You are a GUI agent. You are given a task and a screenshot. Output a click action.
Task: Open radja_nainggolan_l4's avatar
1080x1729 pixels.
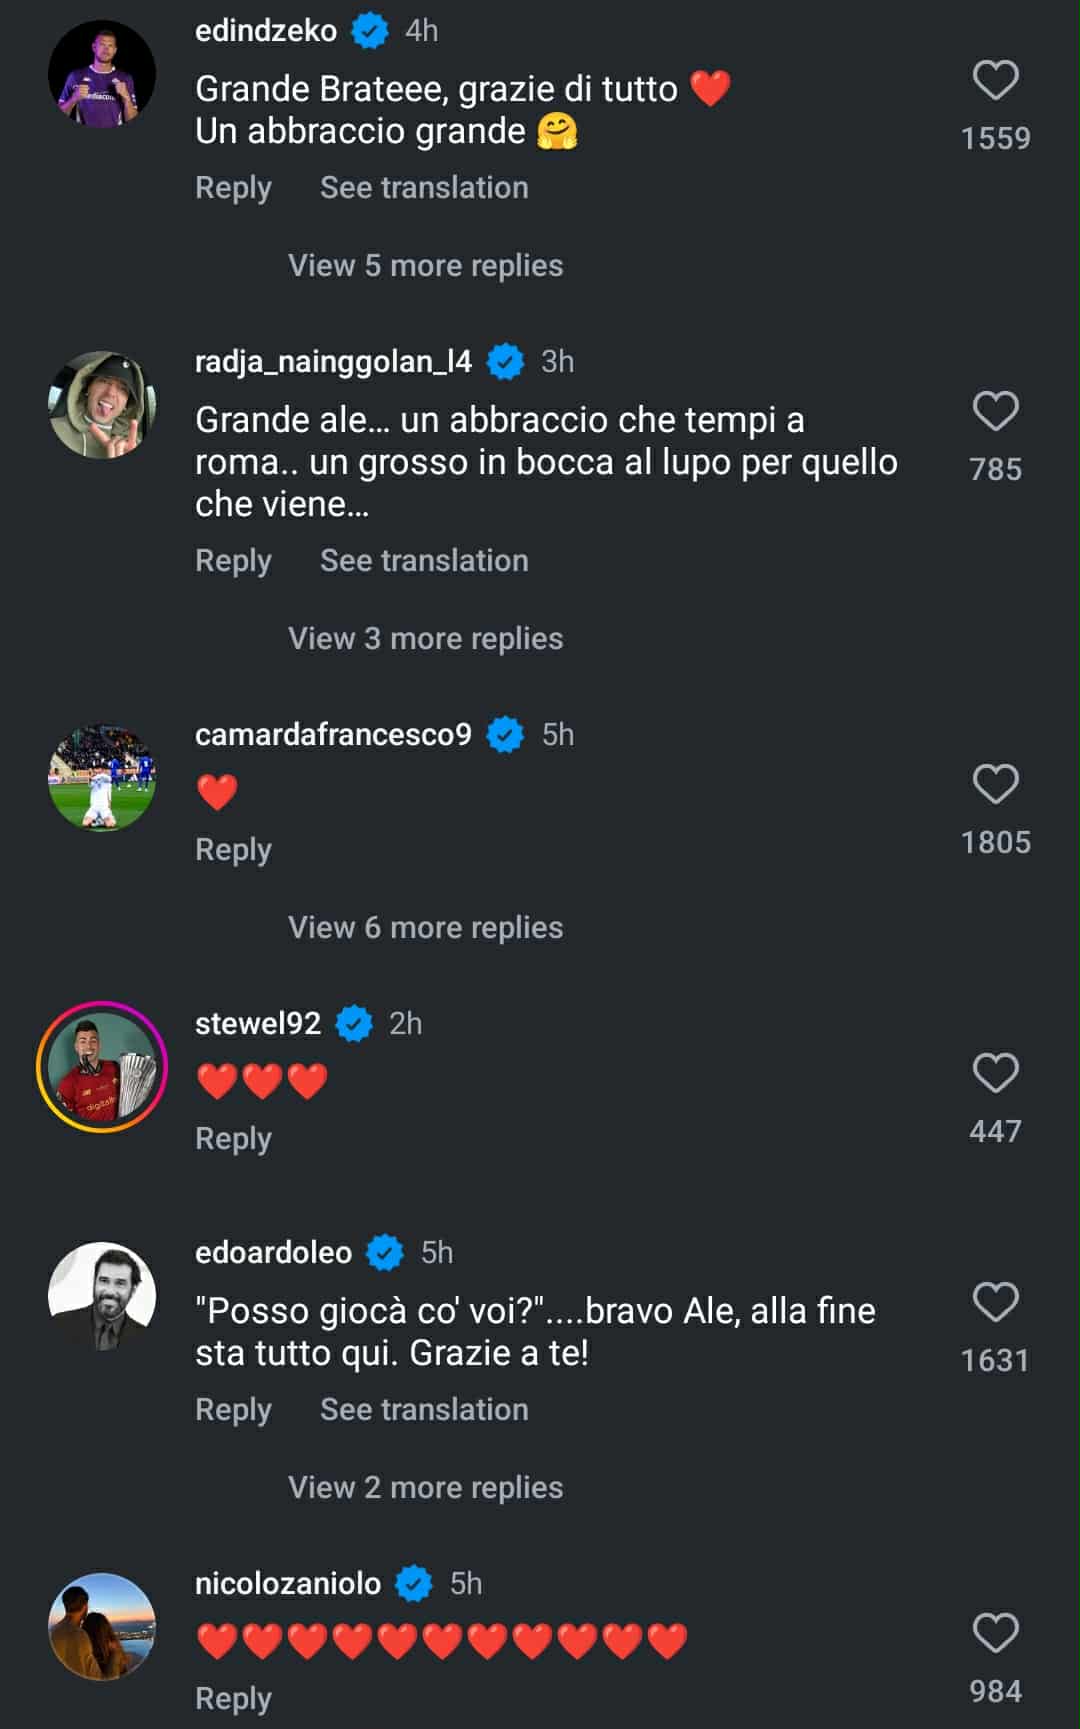coord(102,405)
